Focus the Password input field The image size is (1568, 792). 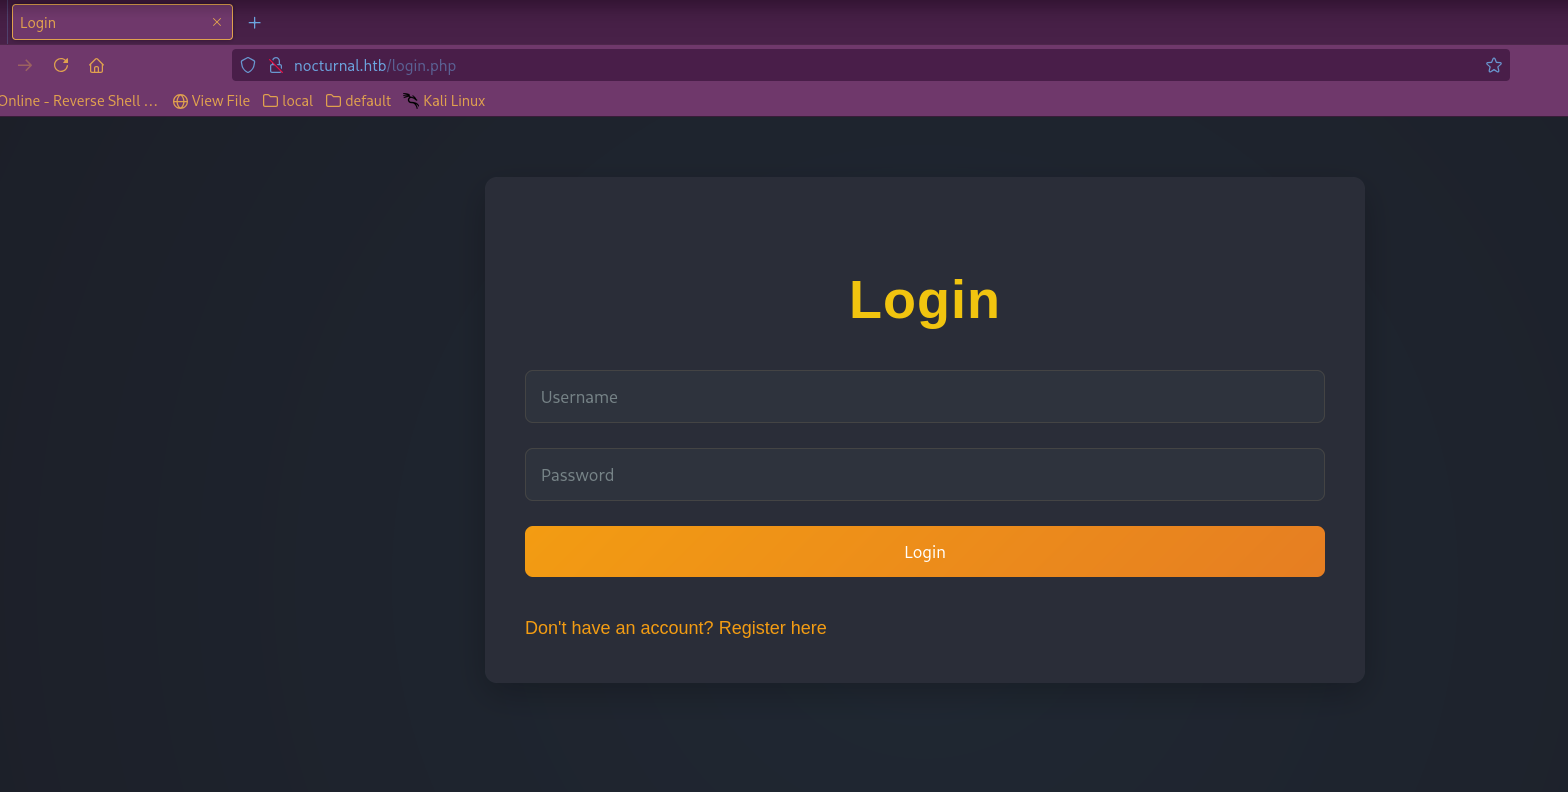[924, 475]
